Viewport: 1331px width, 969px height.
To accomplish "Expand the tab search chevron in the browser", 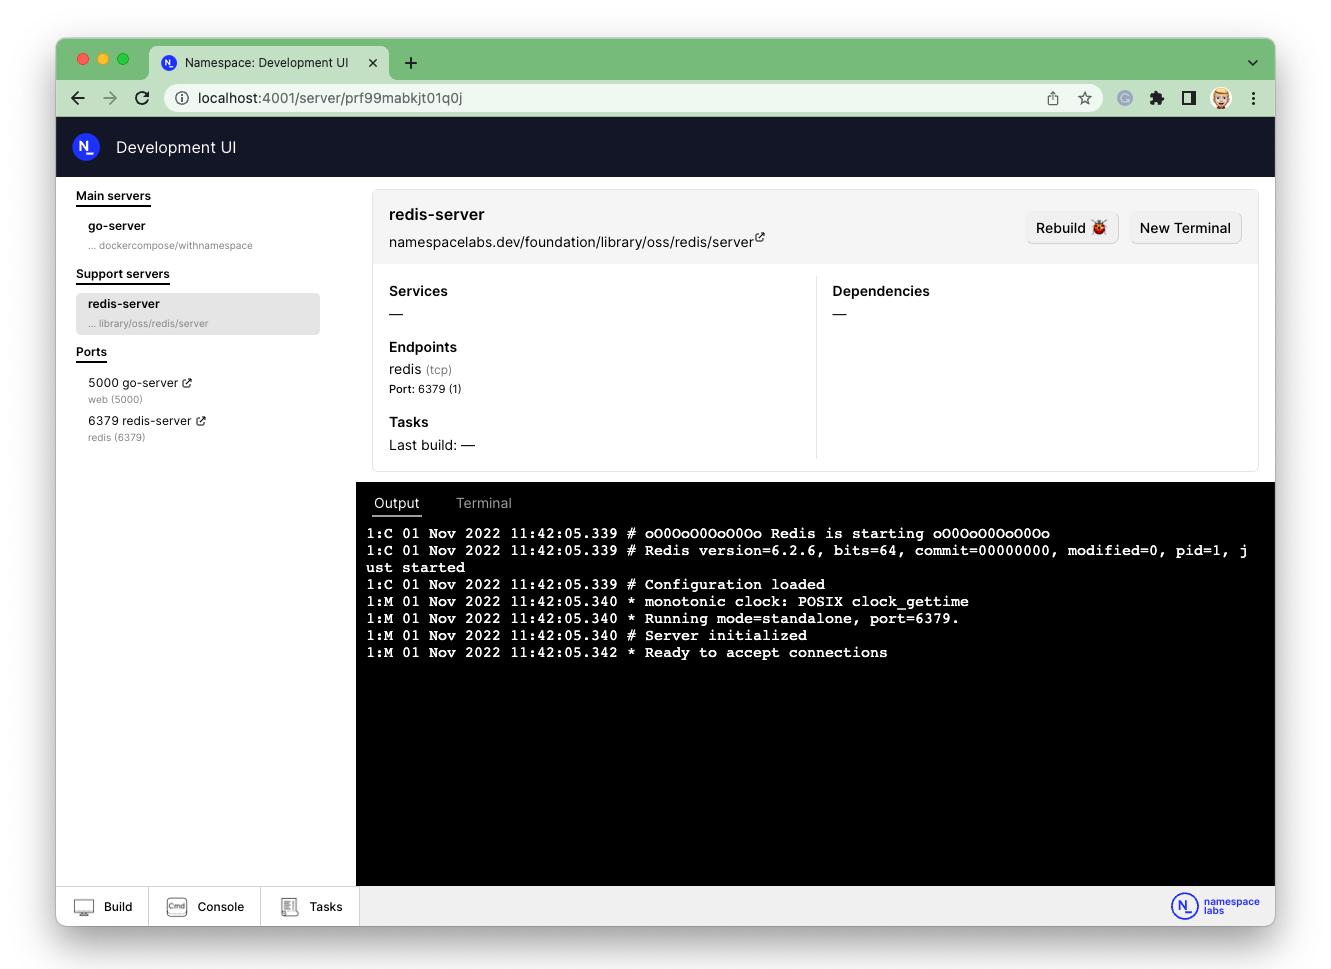I will [1252, 63].
